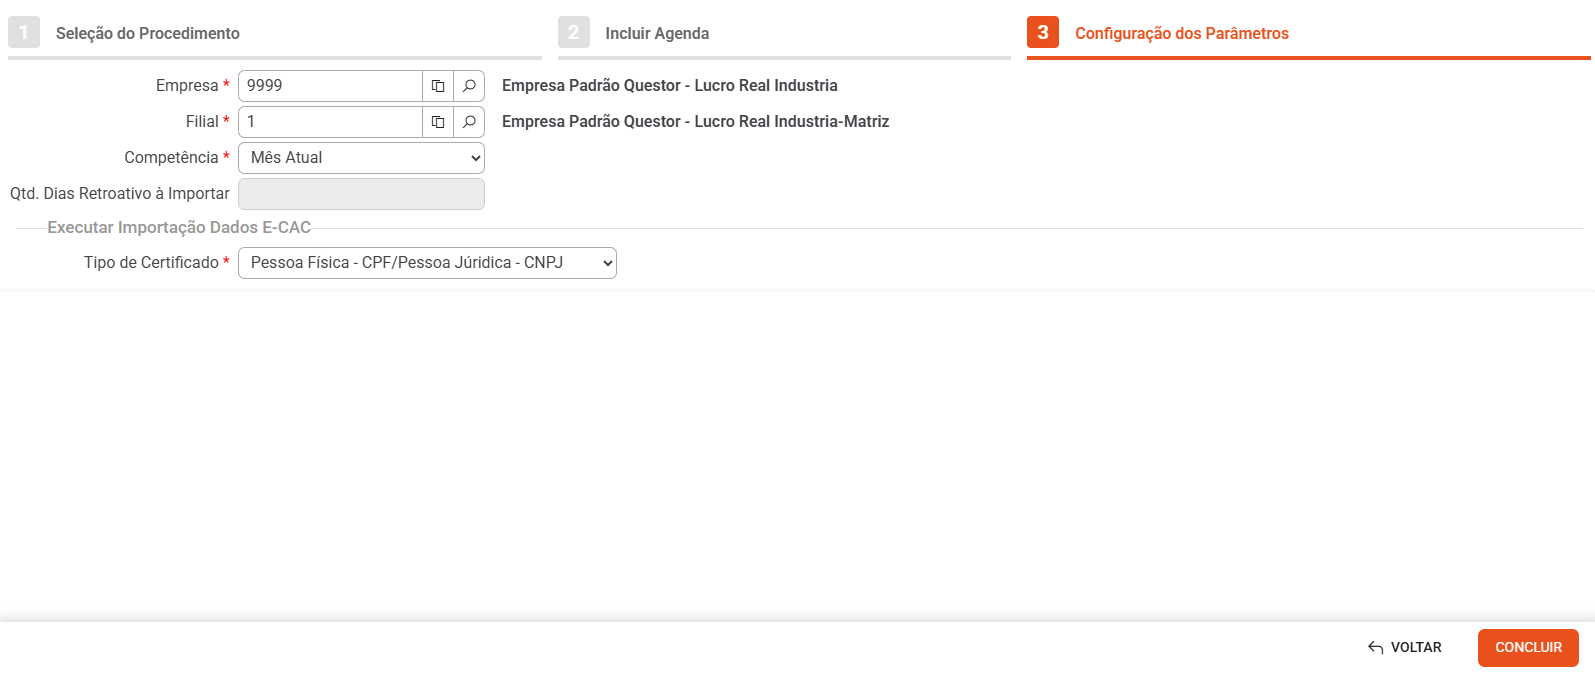
Task: Click the Executar Importação Dados E-CAC heading
Action: click(179, 228)
